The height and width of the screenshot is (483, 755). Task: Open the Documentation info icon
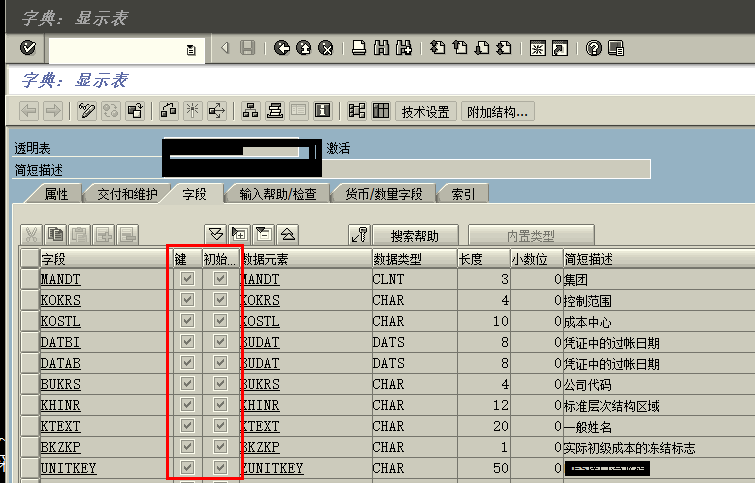[323, 111]
